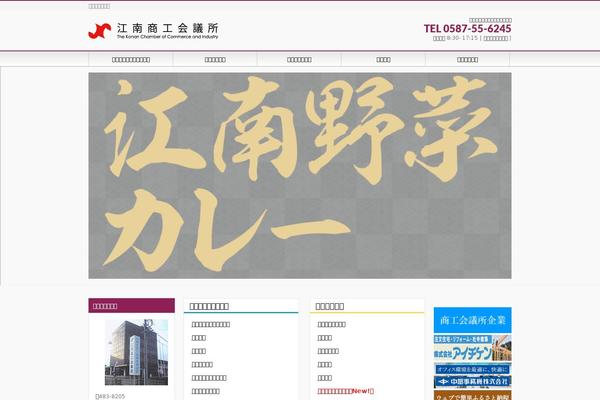
Task: Open the 中部事務機株式会社 banner
Action: [x=473, y=376]
